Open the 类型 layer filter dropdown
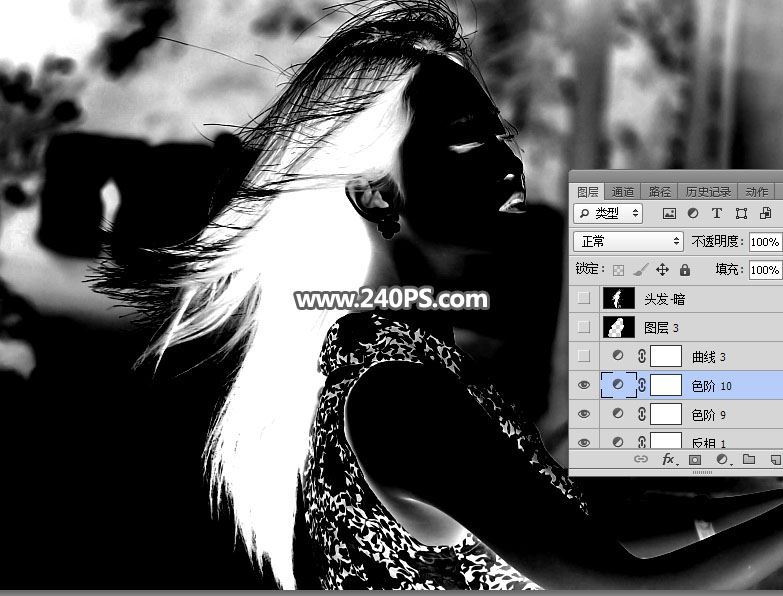 click(608, 214)
